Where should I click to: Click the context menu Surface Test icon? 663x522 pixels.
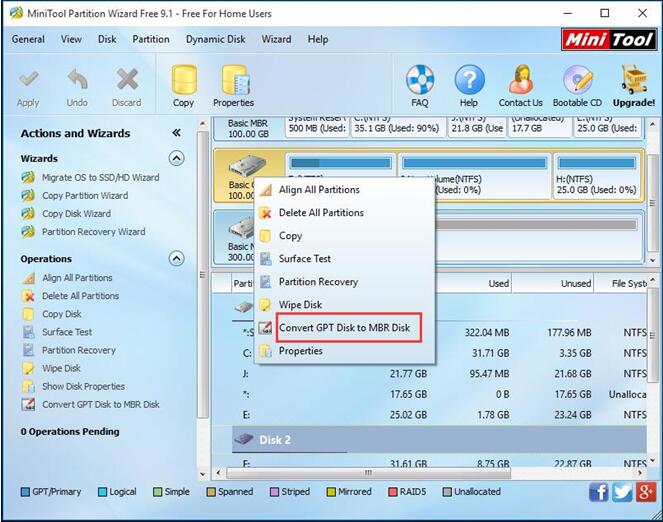click(266, 259)
